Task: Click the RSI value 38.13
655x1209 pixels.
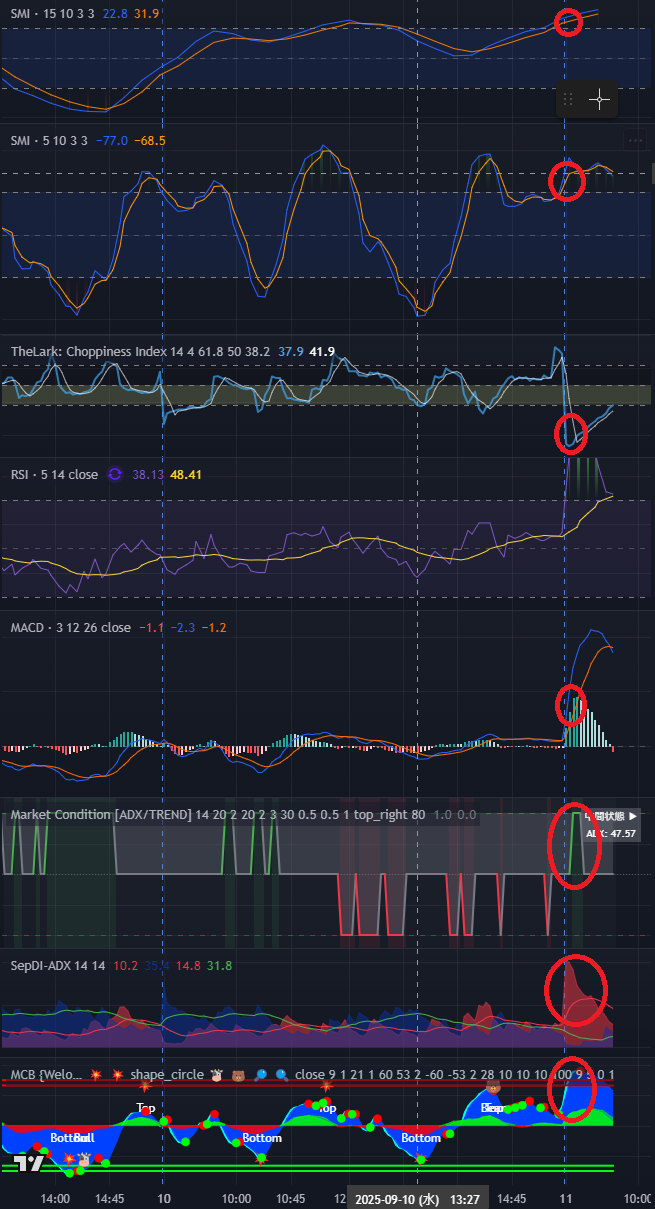Action: click(148, 474)
